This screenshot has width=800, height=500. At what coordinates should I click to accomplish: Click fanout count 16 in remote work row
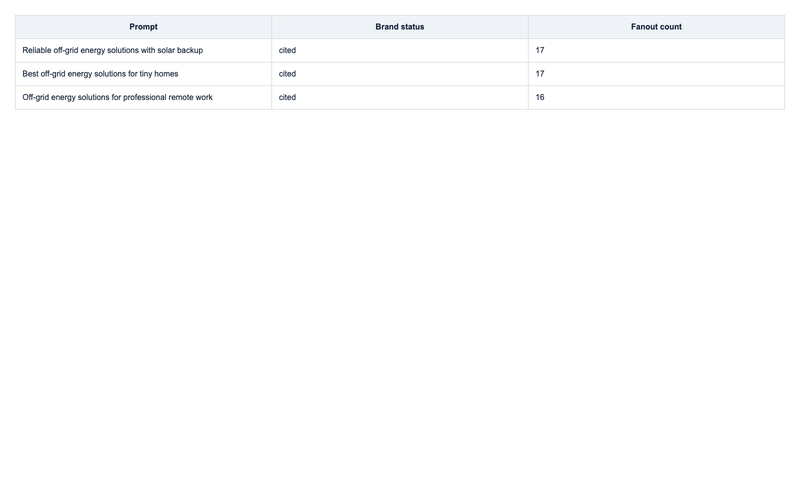click(x=540, y=97)
